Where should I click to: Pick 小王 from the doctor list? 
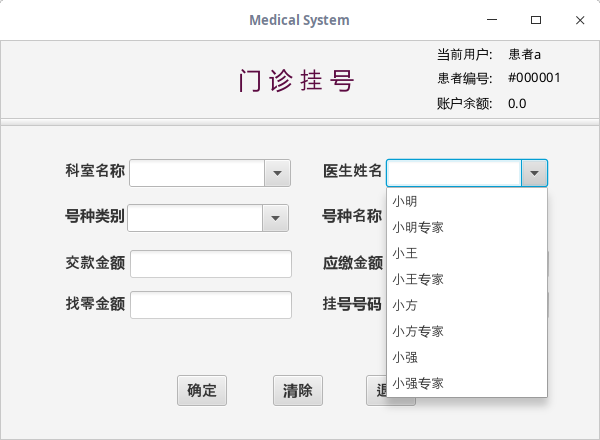[x=405, y=253]
